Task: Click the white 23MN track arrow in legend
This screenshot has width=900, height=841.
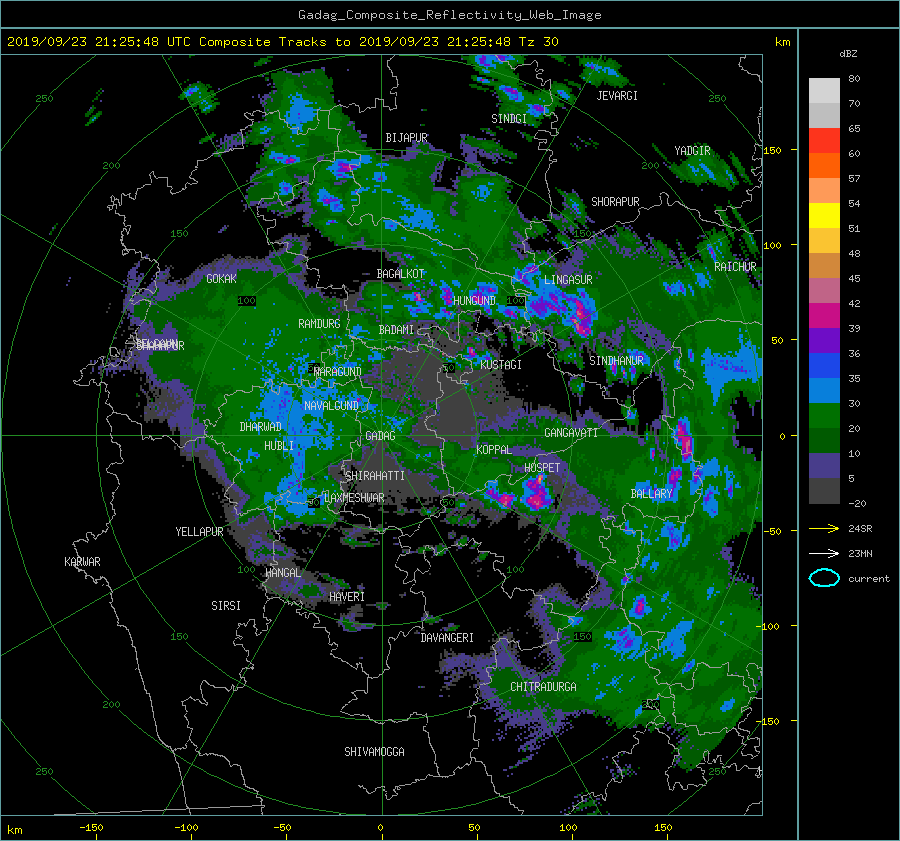Action: click(x=824, y=553)
